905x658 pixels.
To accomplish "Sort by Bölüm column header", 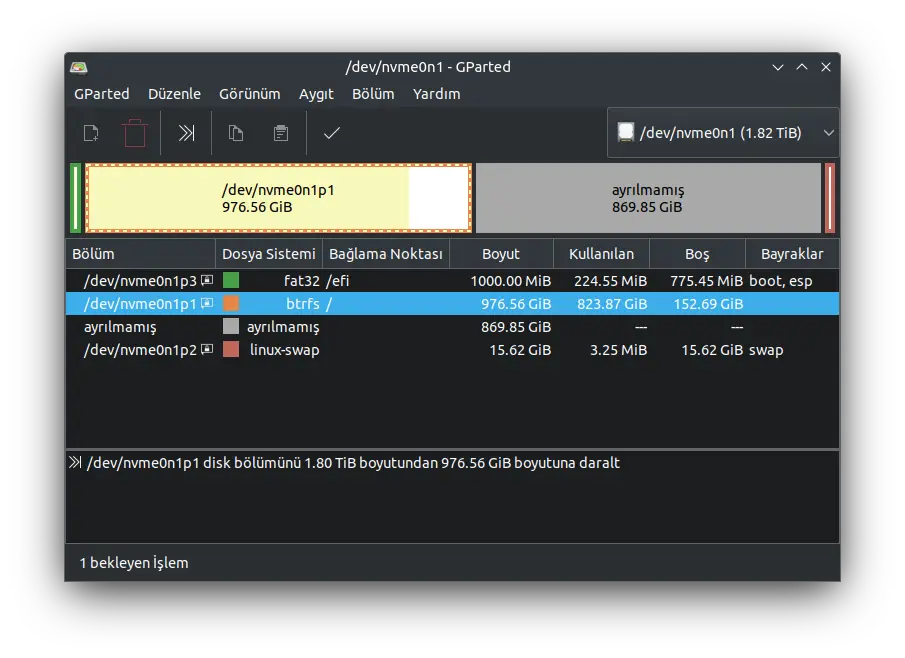I will point(140,254).
